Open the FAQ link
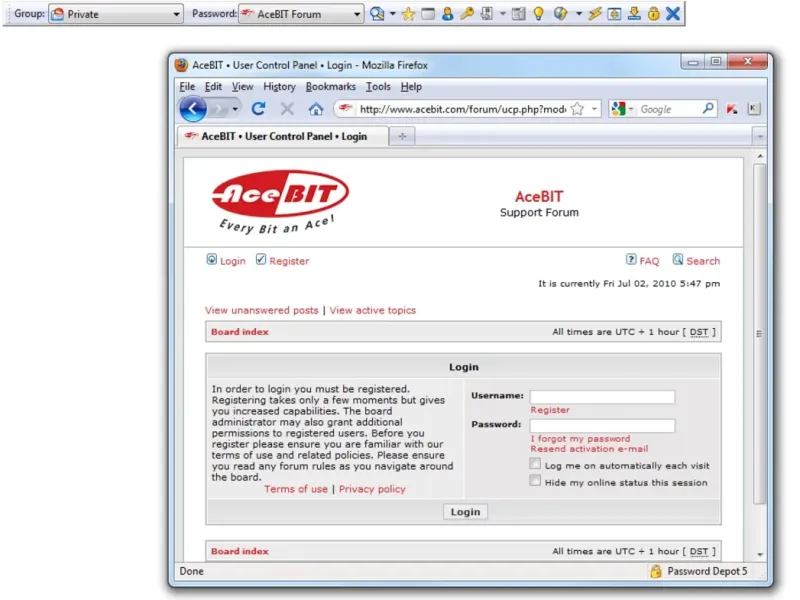Screen dimensions: 800x600 (649, 261)
